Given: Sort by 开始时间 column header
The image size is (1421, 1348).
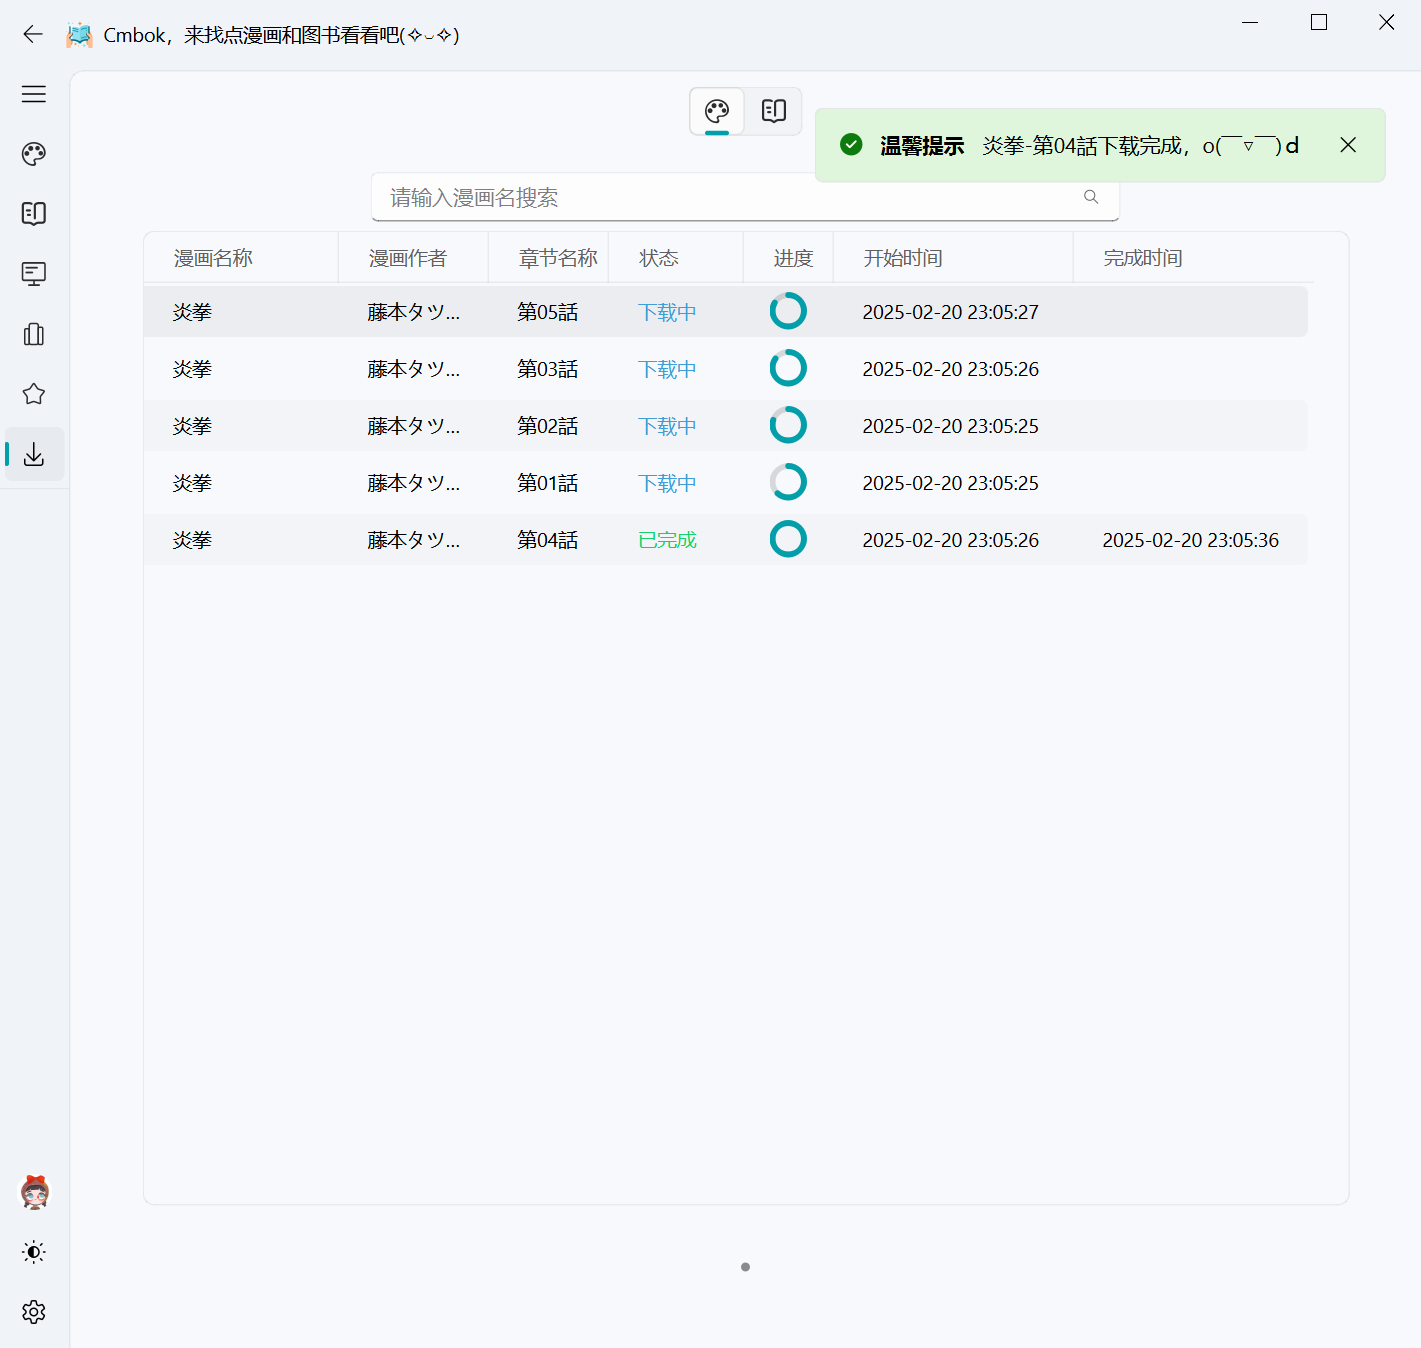Looking at the screenshot, I should pyautogui.click(x=903, y=258).
